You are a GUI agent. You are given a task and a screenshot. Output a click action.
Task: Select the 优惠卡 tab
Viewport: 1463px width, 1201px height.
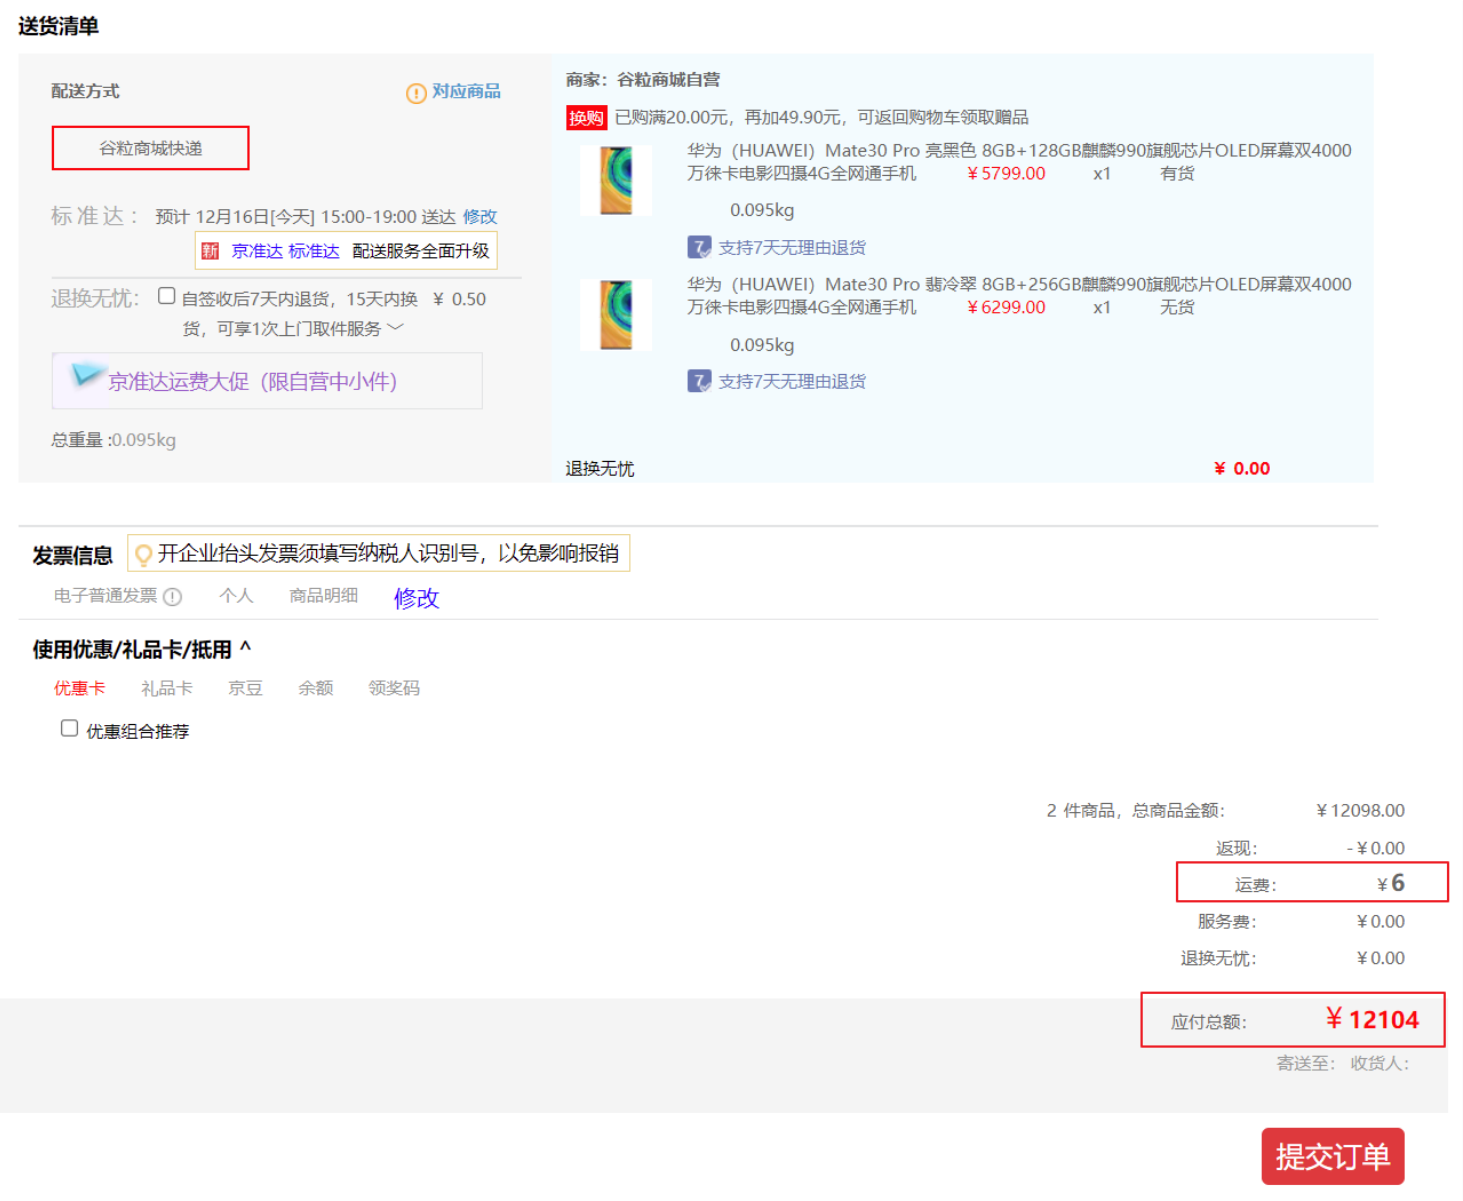coord(79,688)
